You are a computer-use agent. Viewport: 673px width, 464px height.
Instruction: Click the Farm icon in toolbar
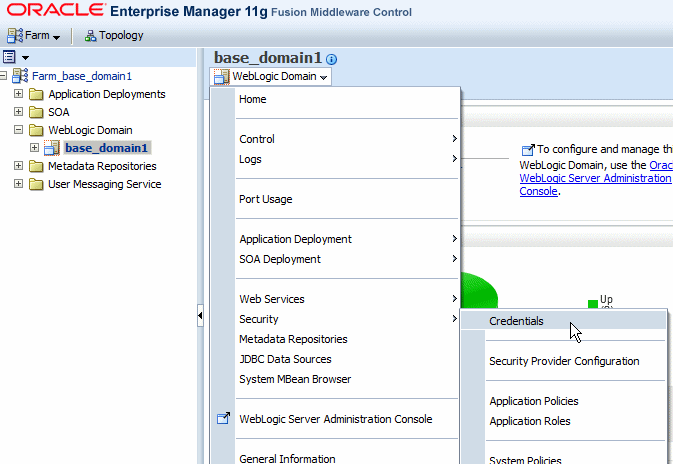point(15,36)
